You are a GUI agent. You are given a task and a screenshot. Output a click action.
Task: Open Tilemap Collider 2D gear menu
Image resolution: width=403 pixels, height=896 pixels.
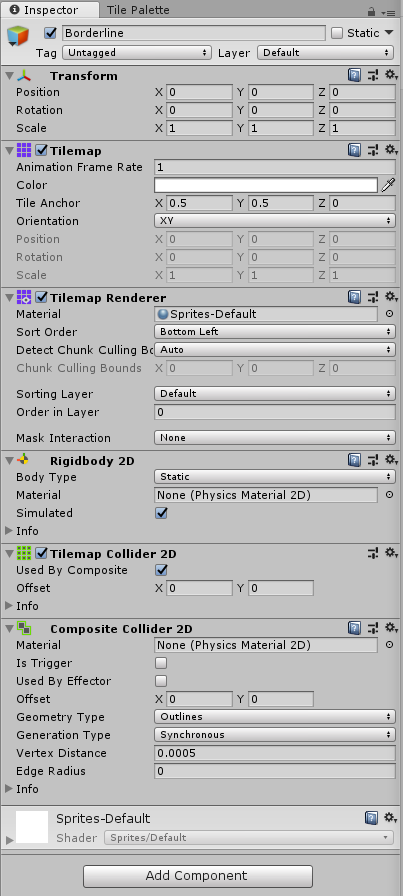click(390, 553)
